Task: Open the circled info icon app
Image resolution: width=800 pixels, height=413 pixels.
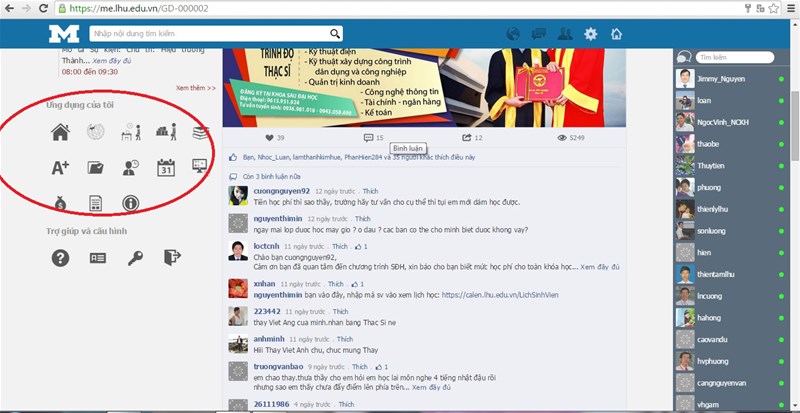Action: 130,203
